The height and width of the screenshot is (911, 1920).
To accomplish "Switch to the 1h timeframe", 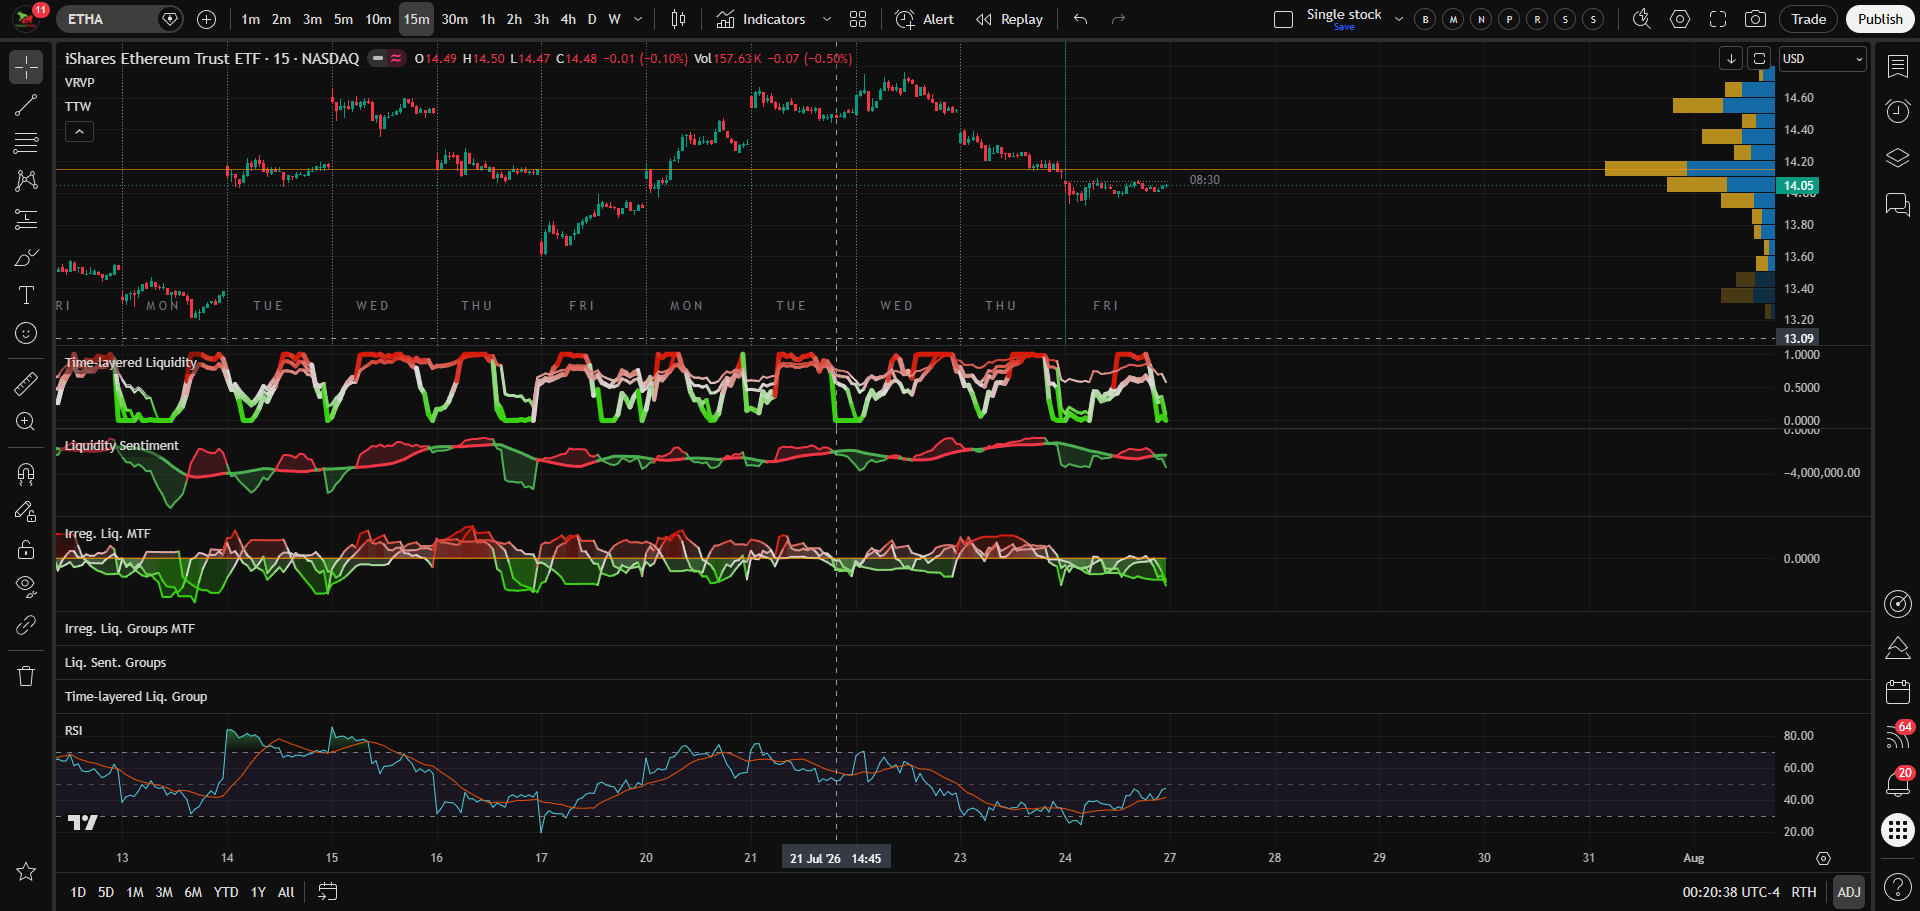I will pyautogui.click(x=487, y=19).
